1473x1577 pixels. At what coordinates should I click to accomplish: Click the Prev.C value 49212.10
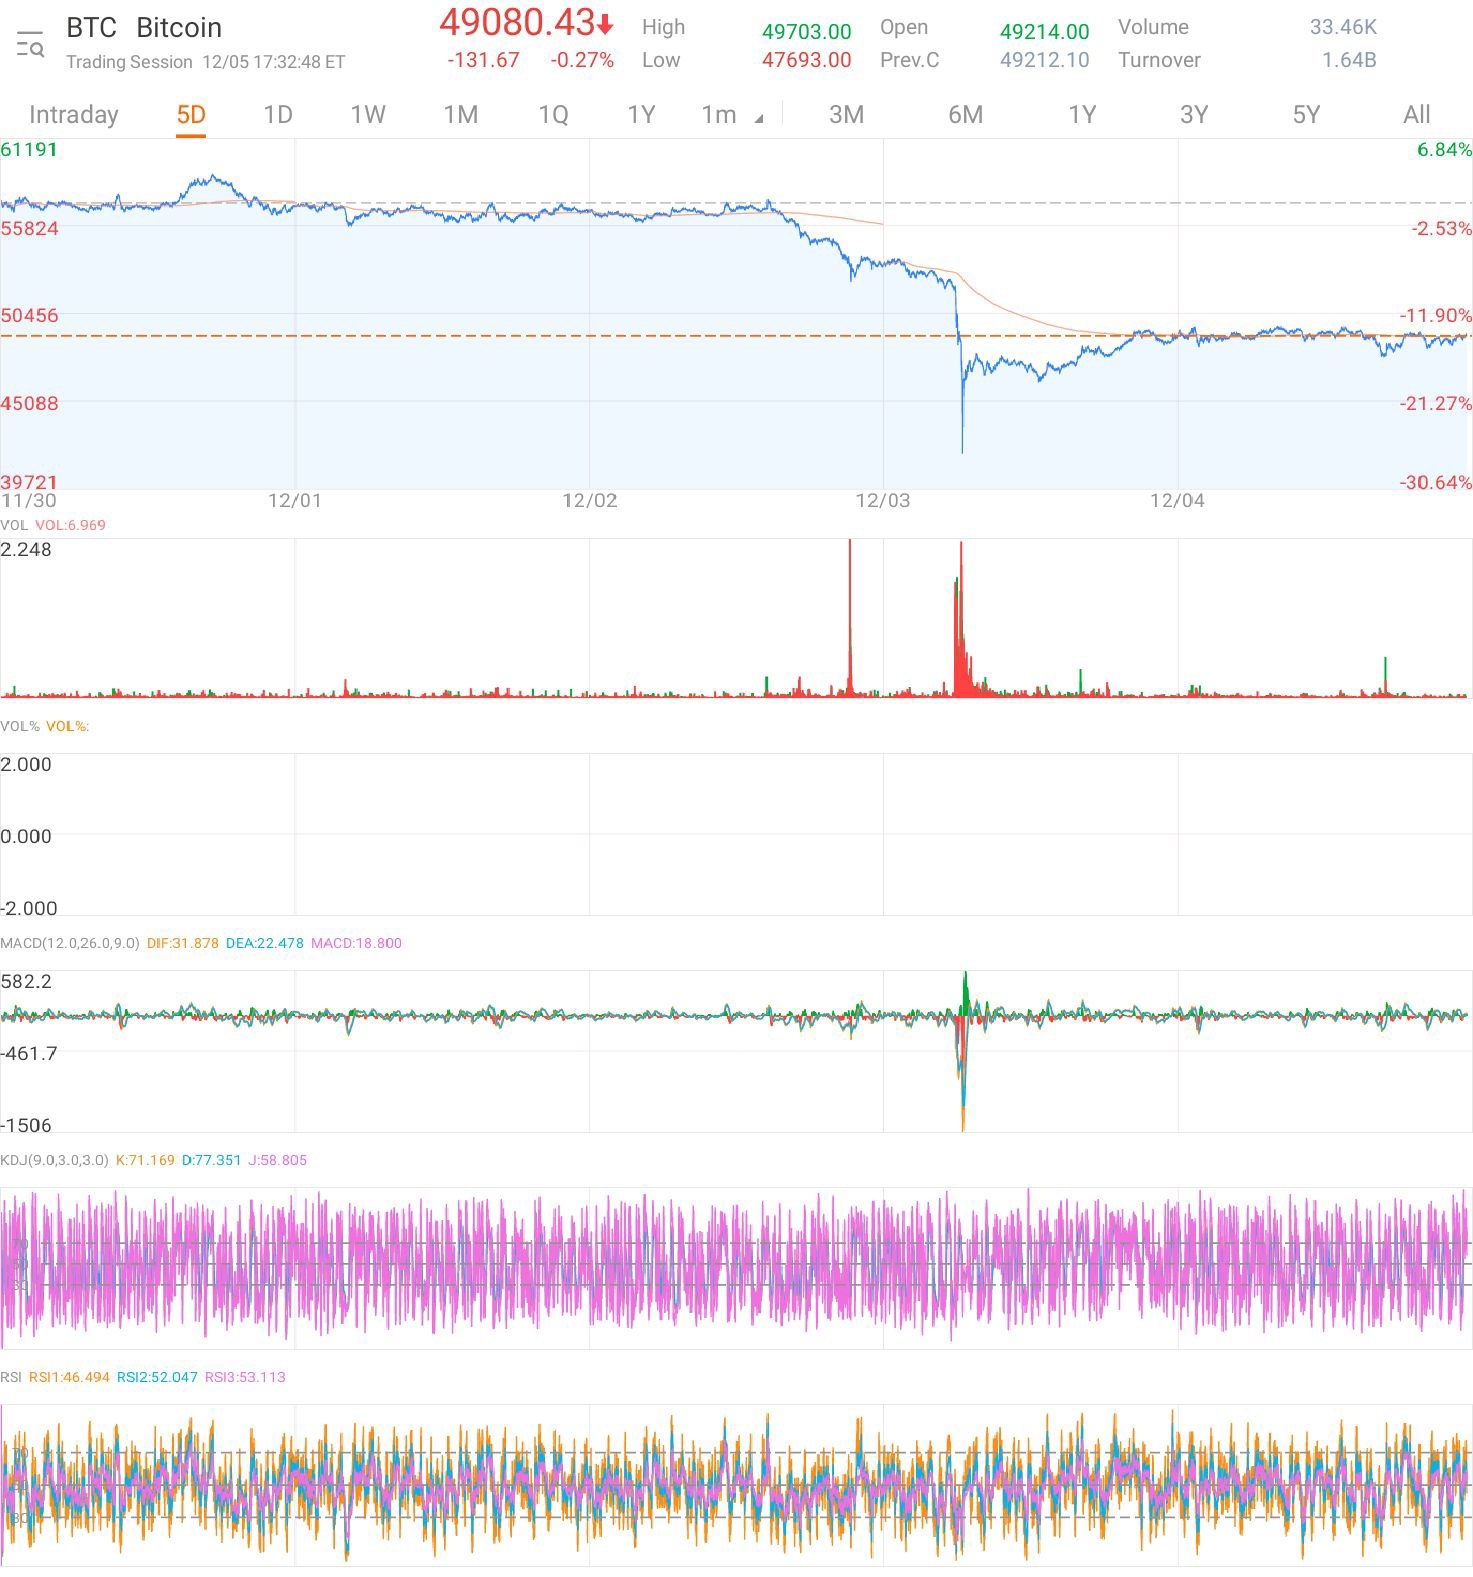[x=1045, y=60]
